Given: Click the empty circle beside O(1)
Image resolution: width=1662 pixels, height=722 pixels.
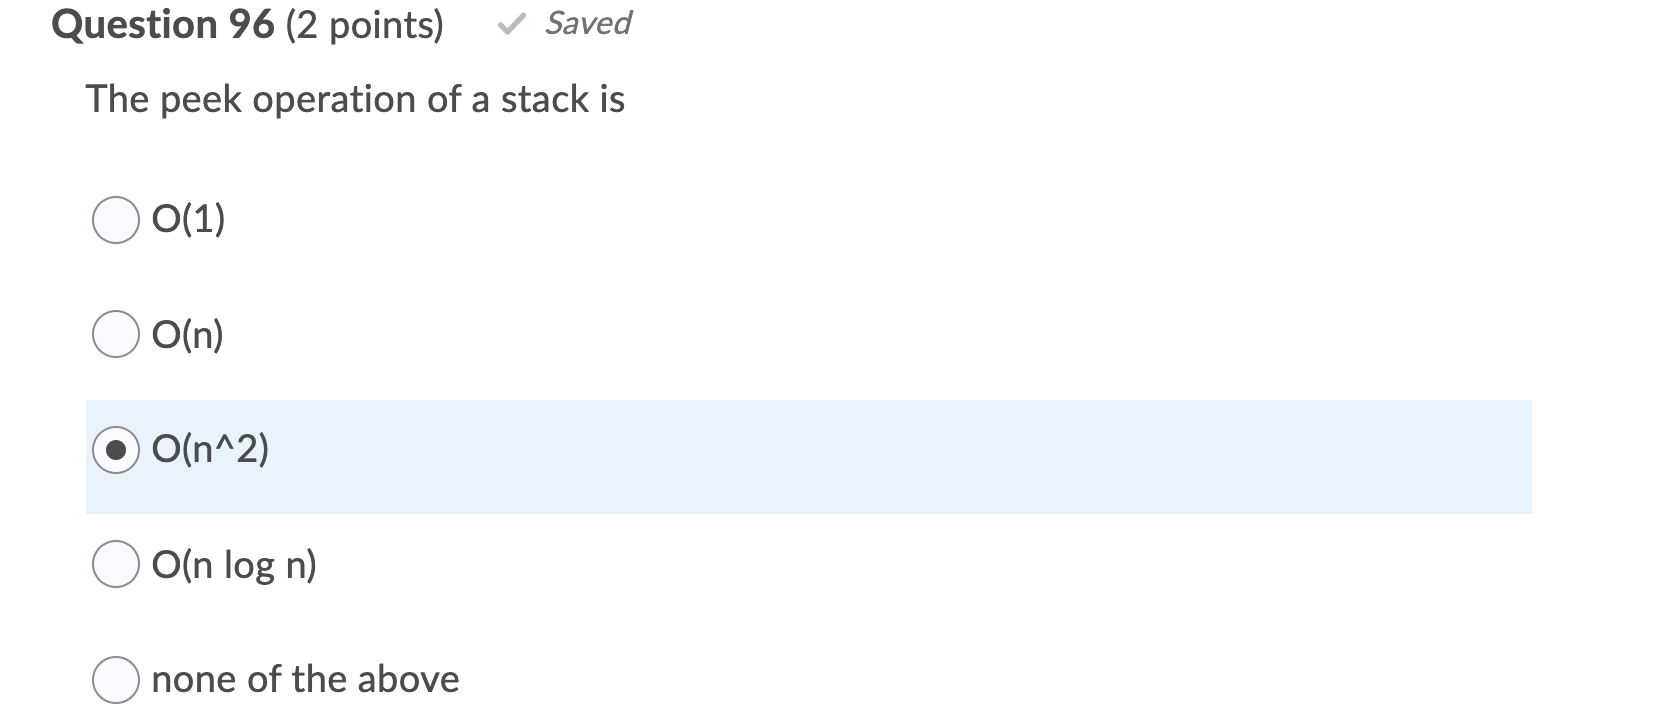Looking at the screenshot, I should 117,218.
